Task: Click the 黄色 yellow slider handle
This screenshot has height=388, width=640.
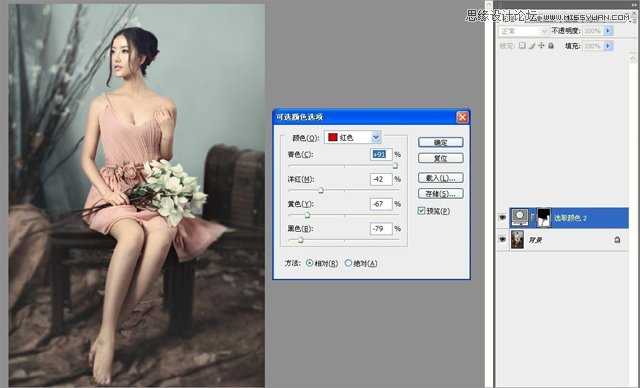Action: (307, 215)
